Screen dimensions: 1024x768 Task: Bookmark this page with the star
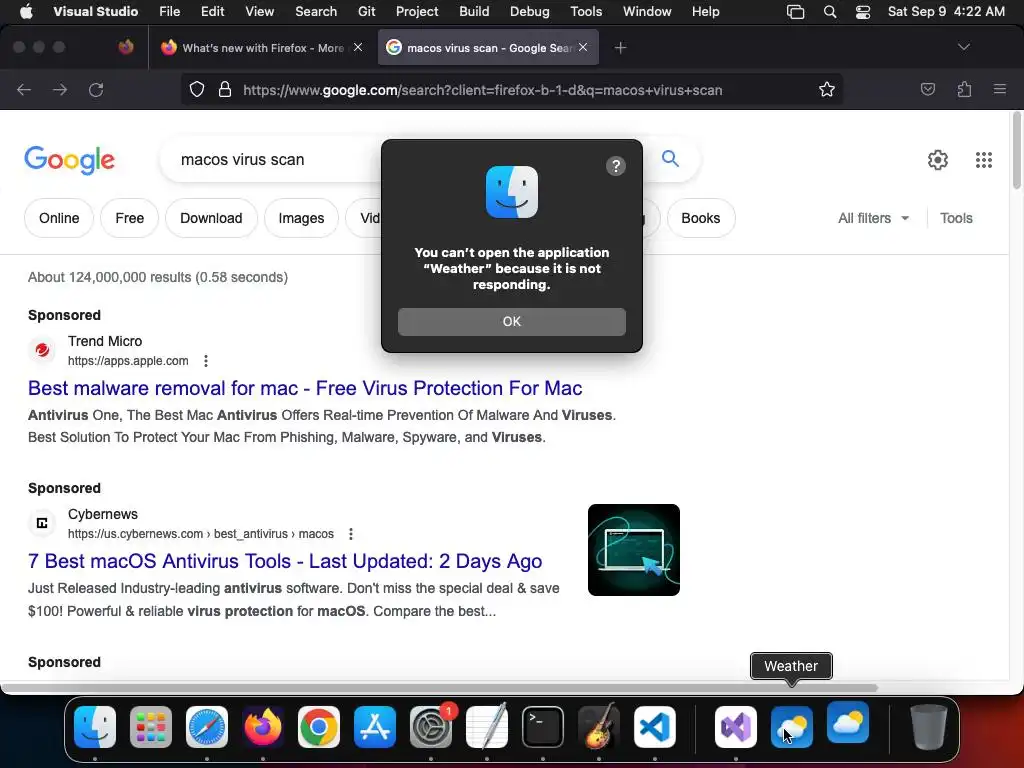(x=827, y=89)
